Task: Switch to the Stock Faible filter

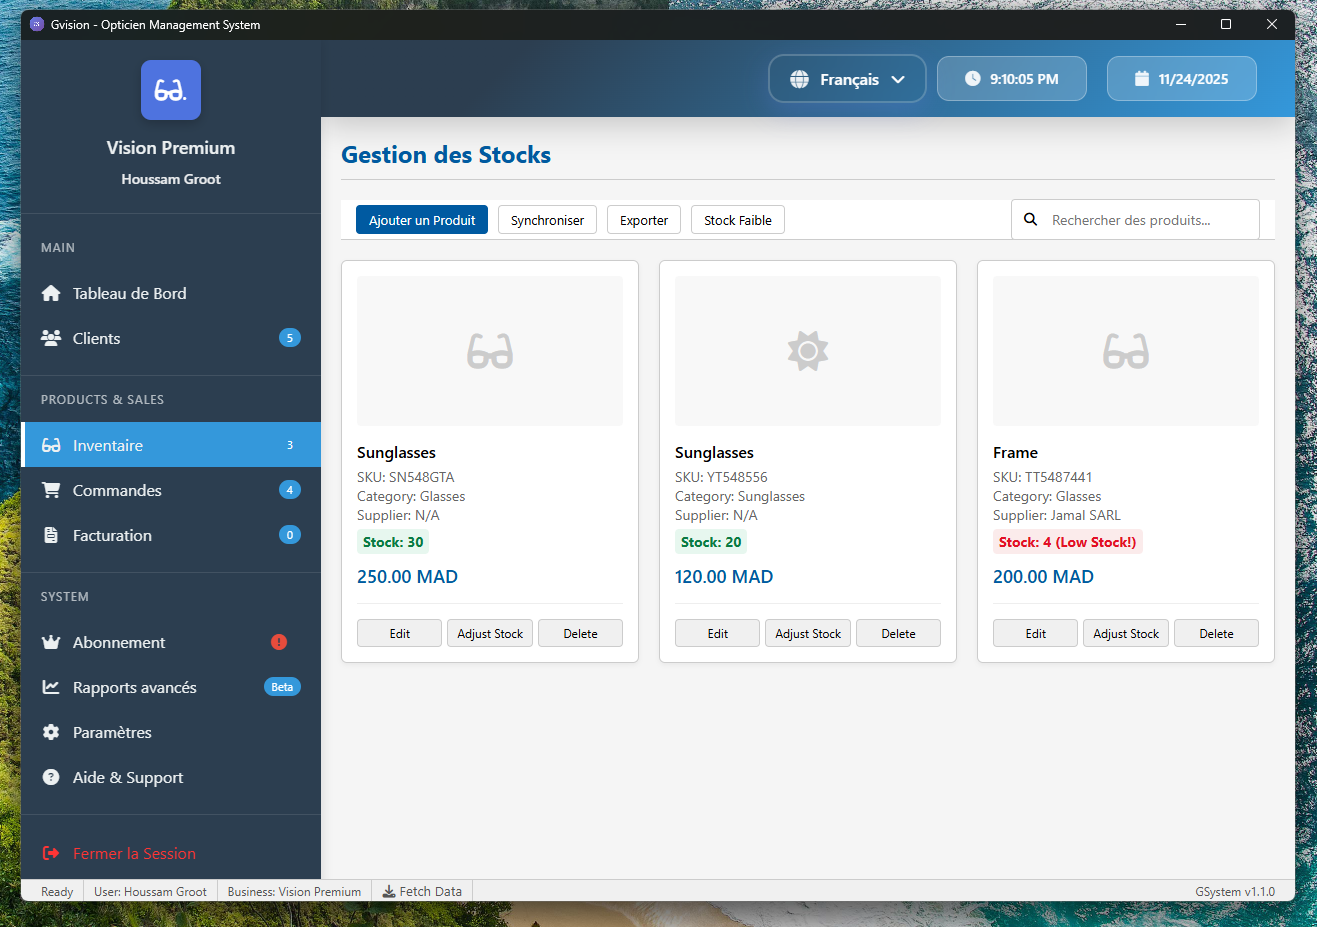Action: pyautogui.click(x=737, y=219)
